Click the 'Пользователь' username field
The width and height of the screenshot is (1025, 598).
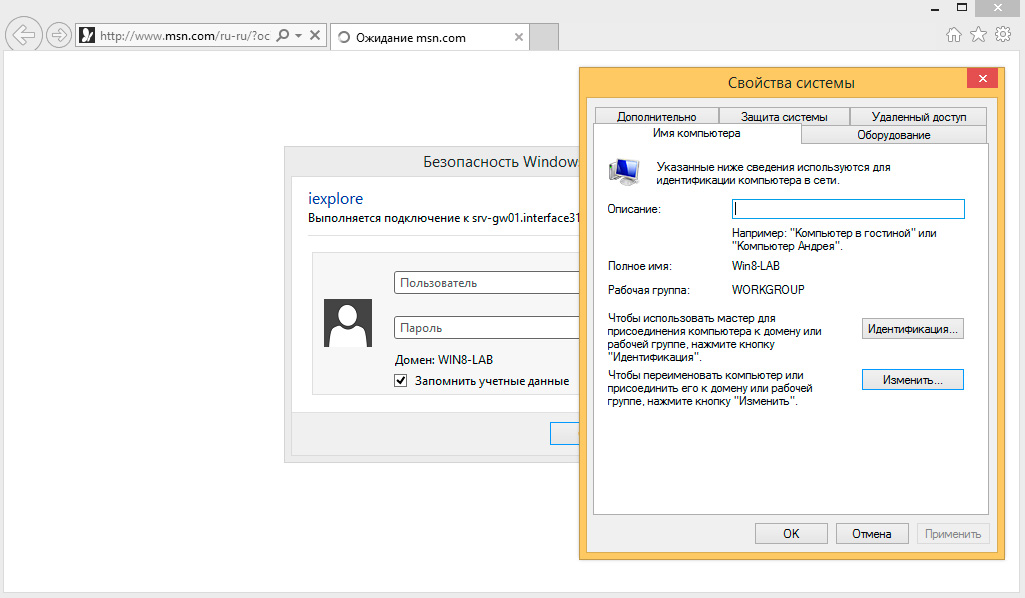point(486,283)
